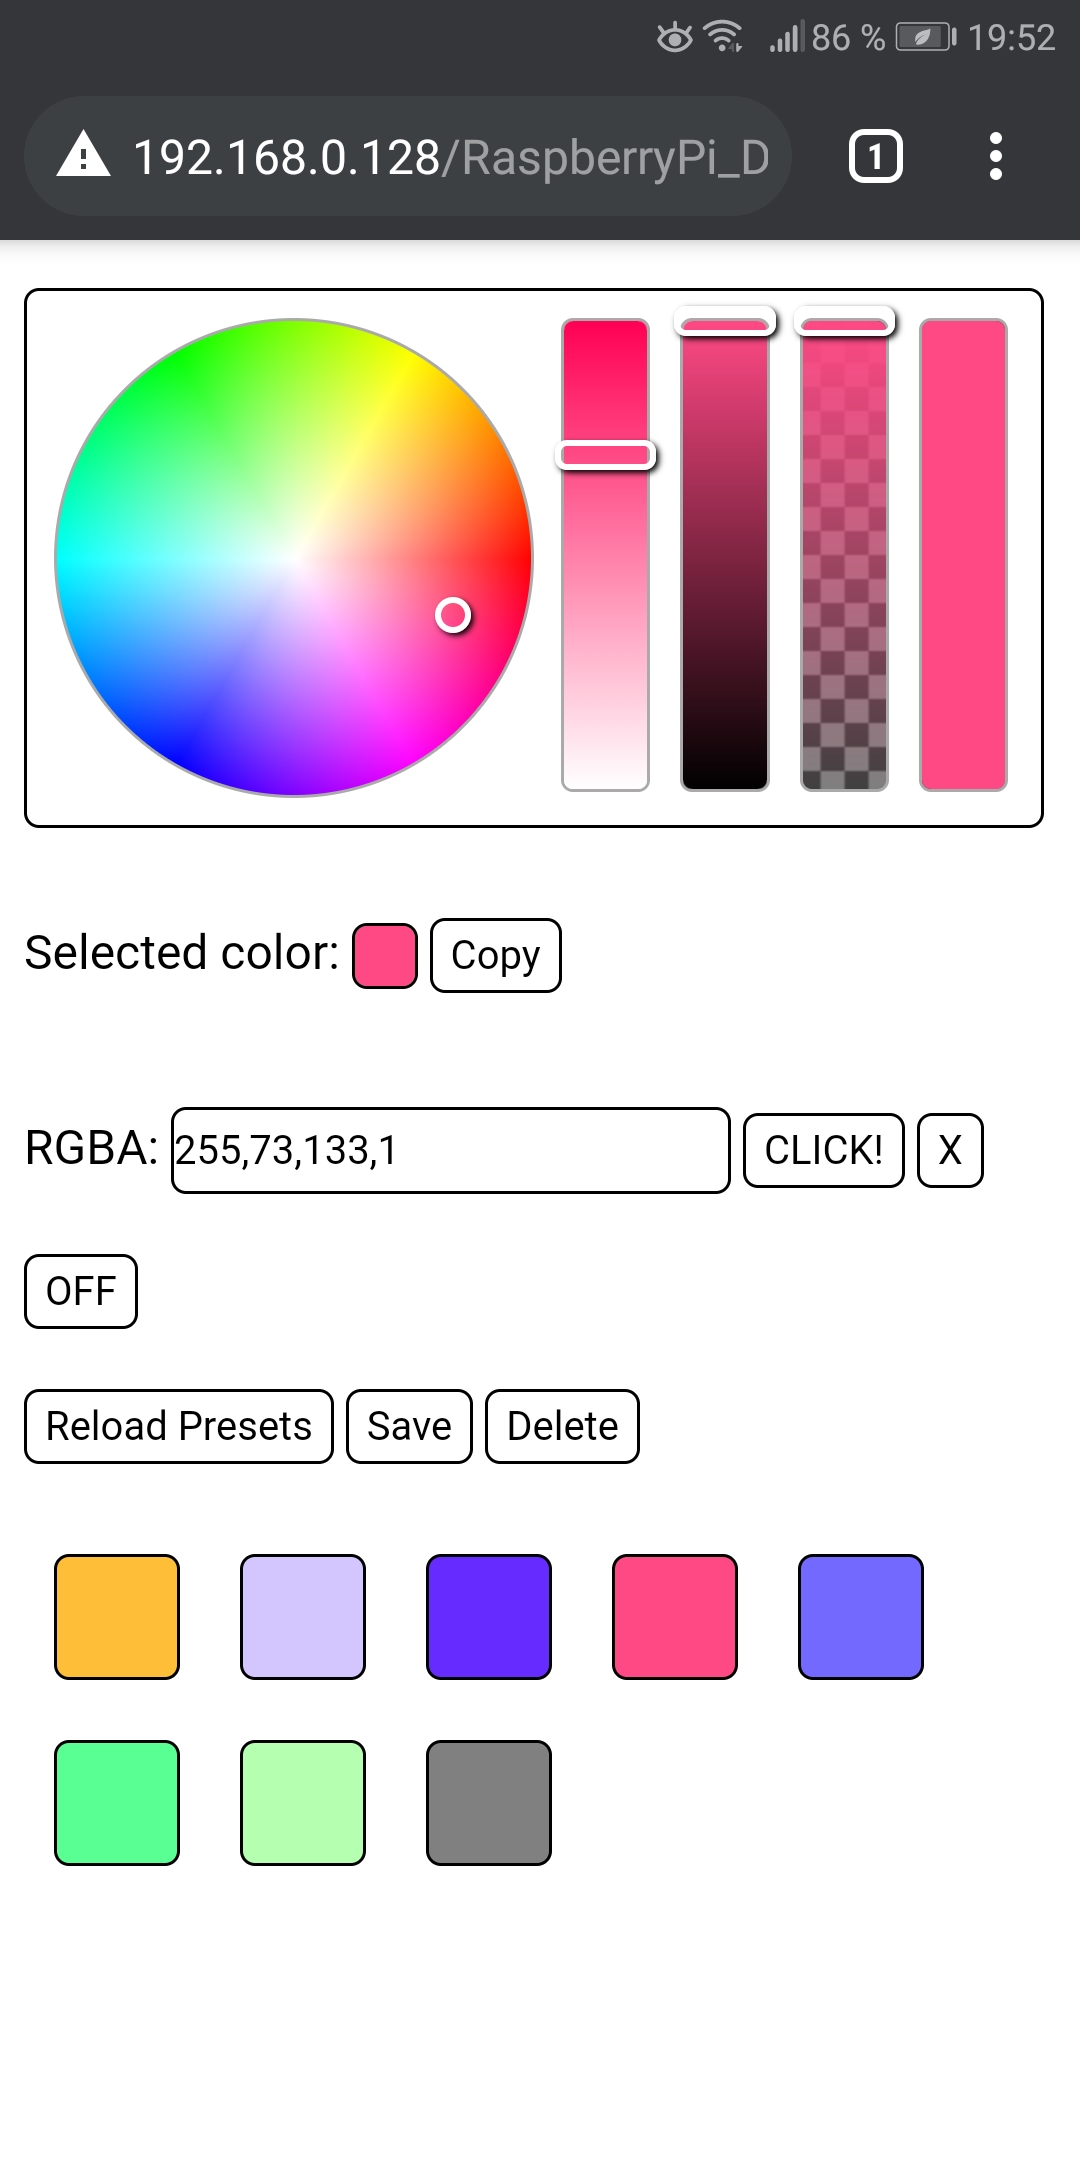Image resolution: width=1080 pixels, height=2160 pixels.
Task: Pick the gray preset swatch
Action: (x=489, y=1802)
